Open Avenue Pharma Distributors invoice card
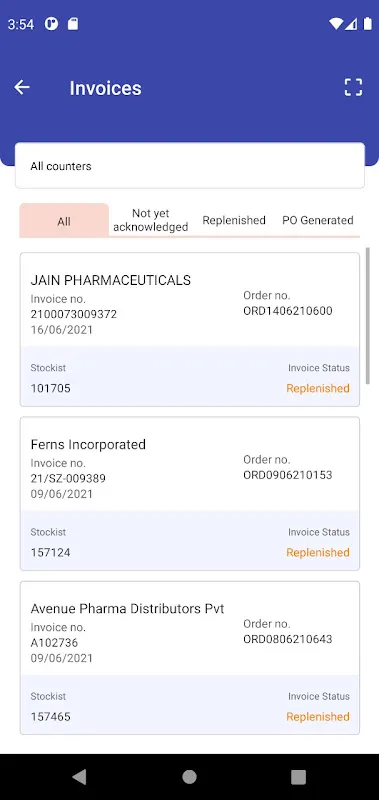The height and width of the screenshot is (800, 379). point(190,658)
